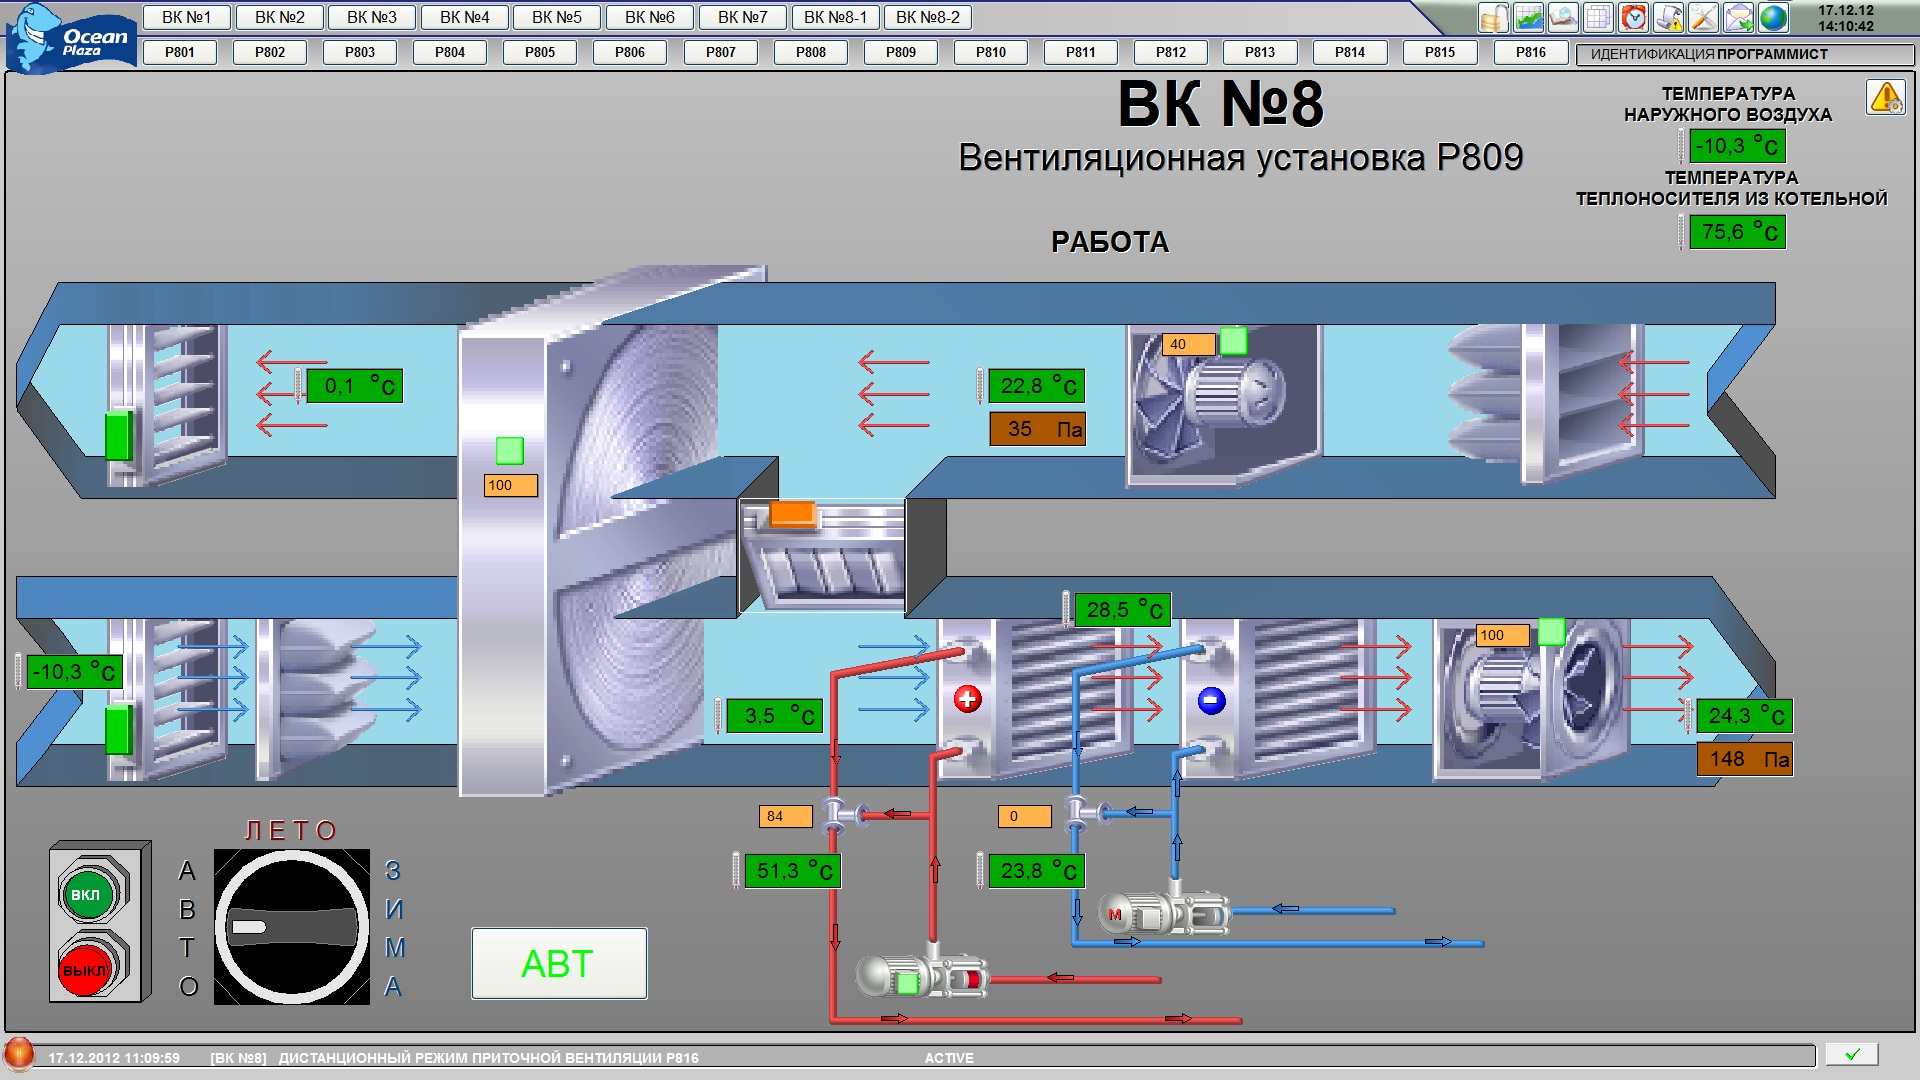This screenshot has width=1920, height=1080.
Task: Click the padlock login icon
Action: [x=1493, y=18]
